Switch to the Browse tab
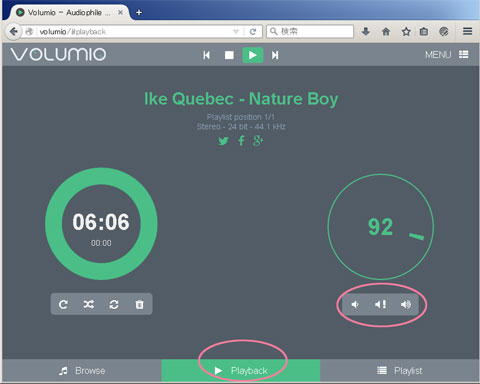The height and width of the screenshot is (384, 480). click(82, 371)
